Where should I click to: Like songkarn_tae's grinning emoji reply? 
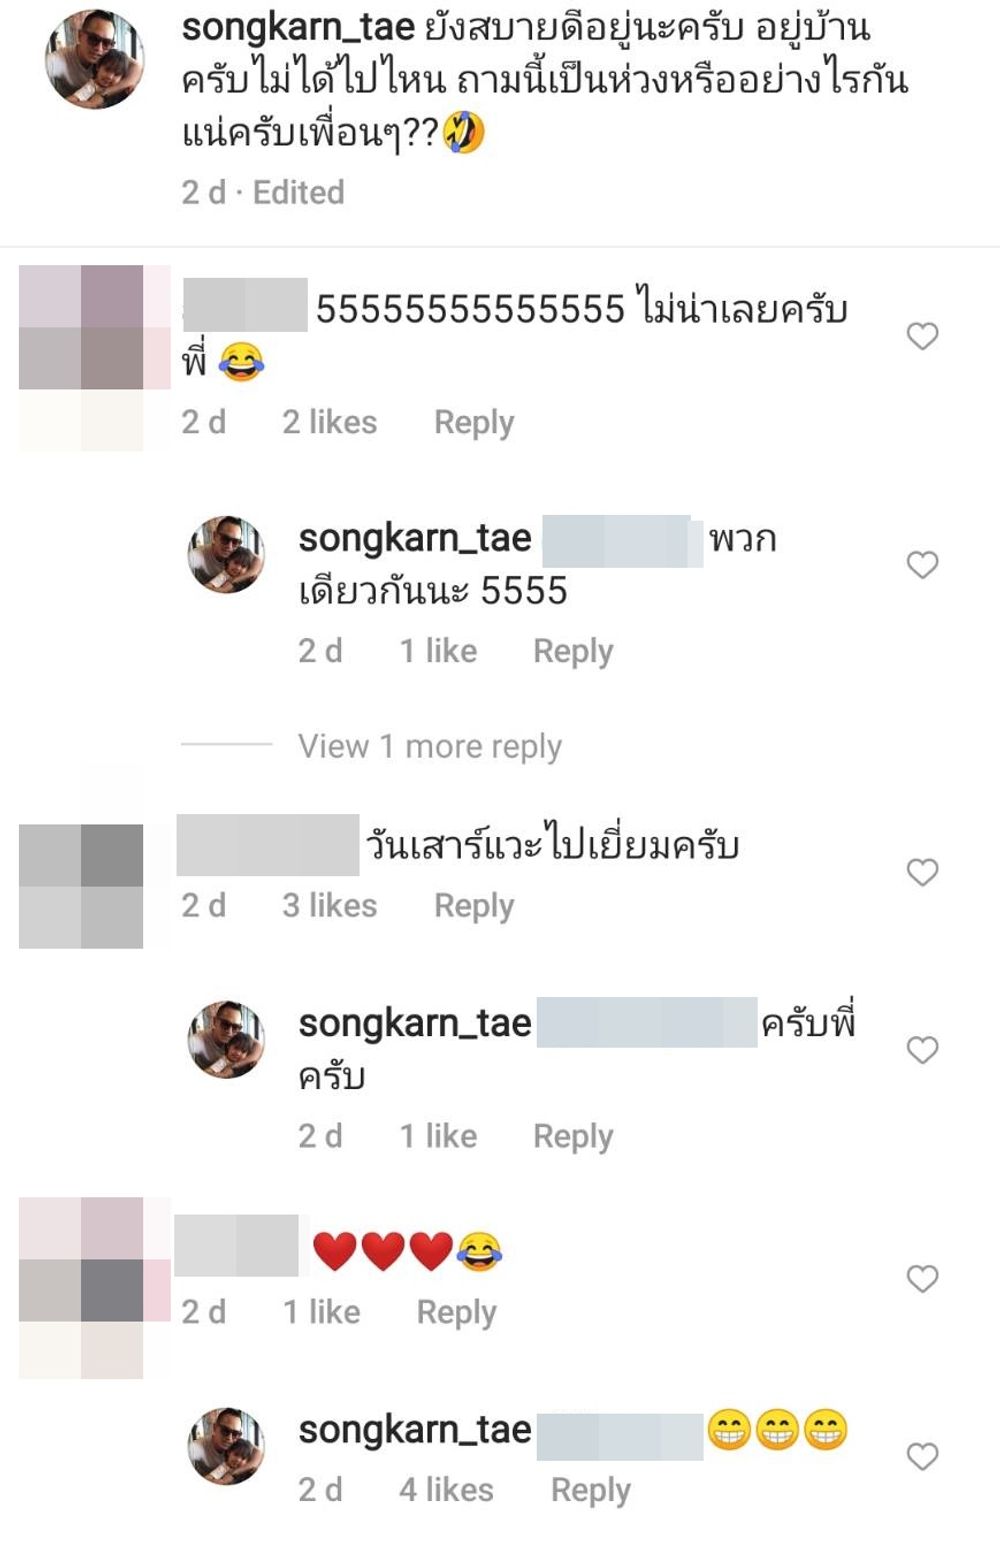pyautogui.click(x=922, y=1457)
